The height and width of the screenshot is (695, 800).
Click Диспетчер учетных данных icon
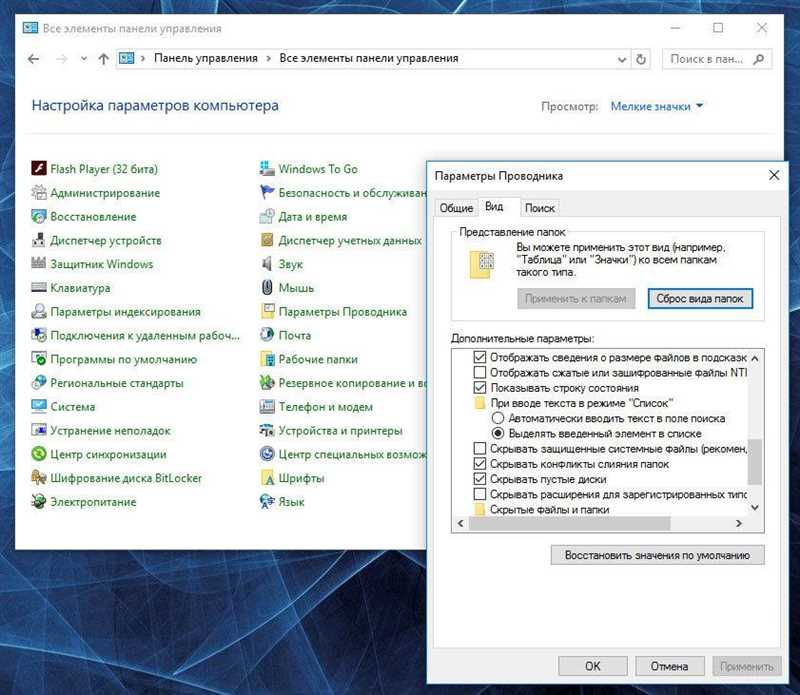tap(267, 240)
